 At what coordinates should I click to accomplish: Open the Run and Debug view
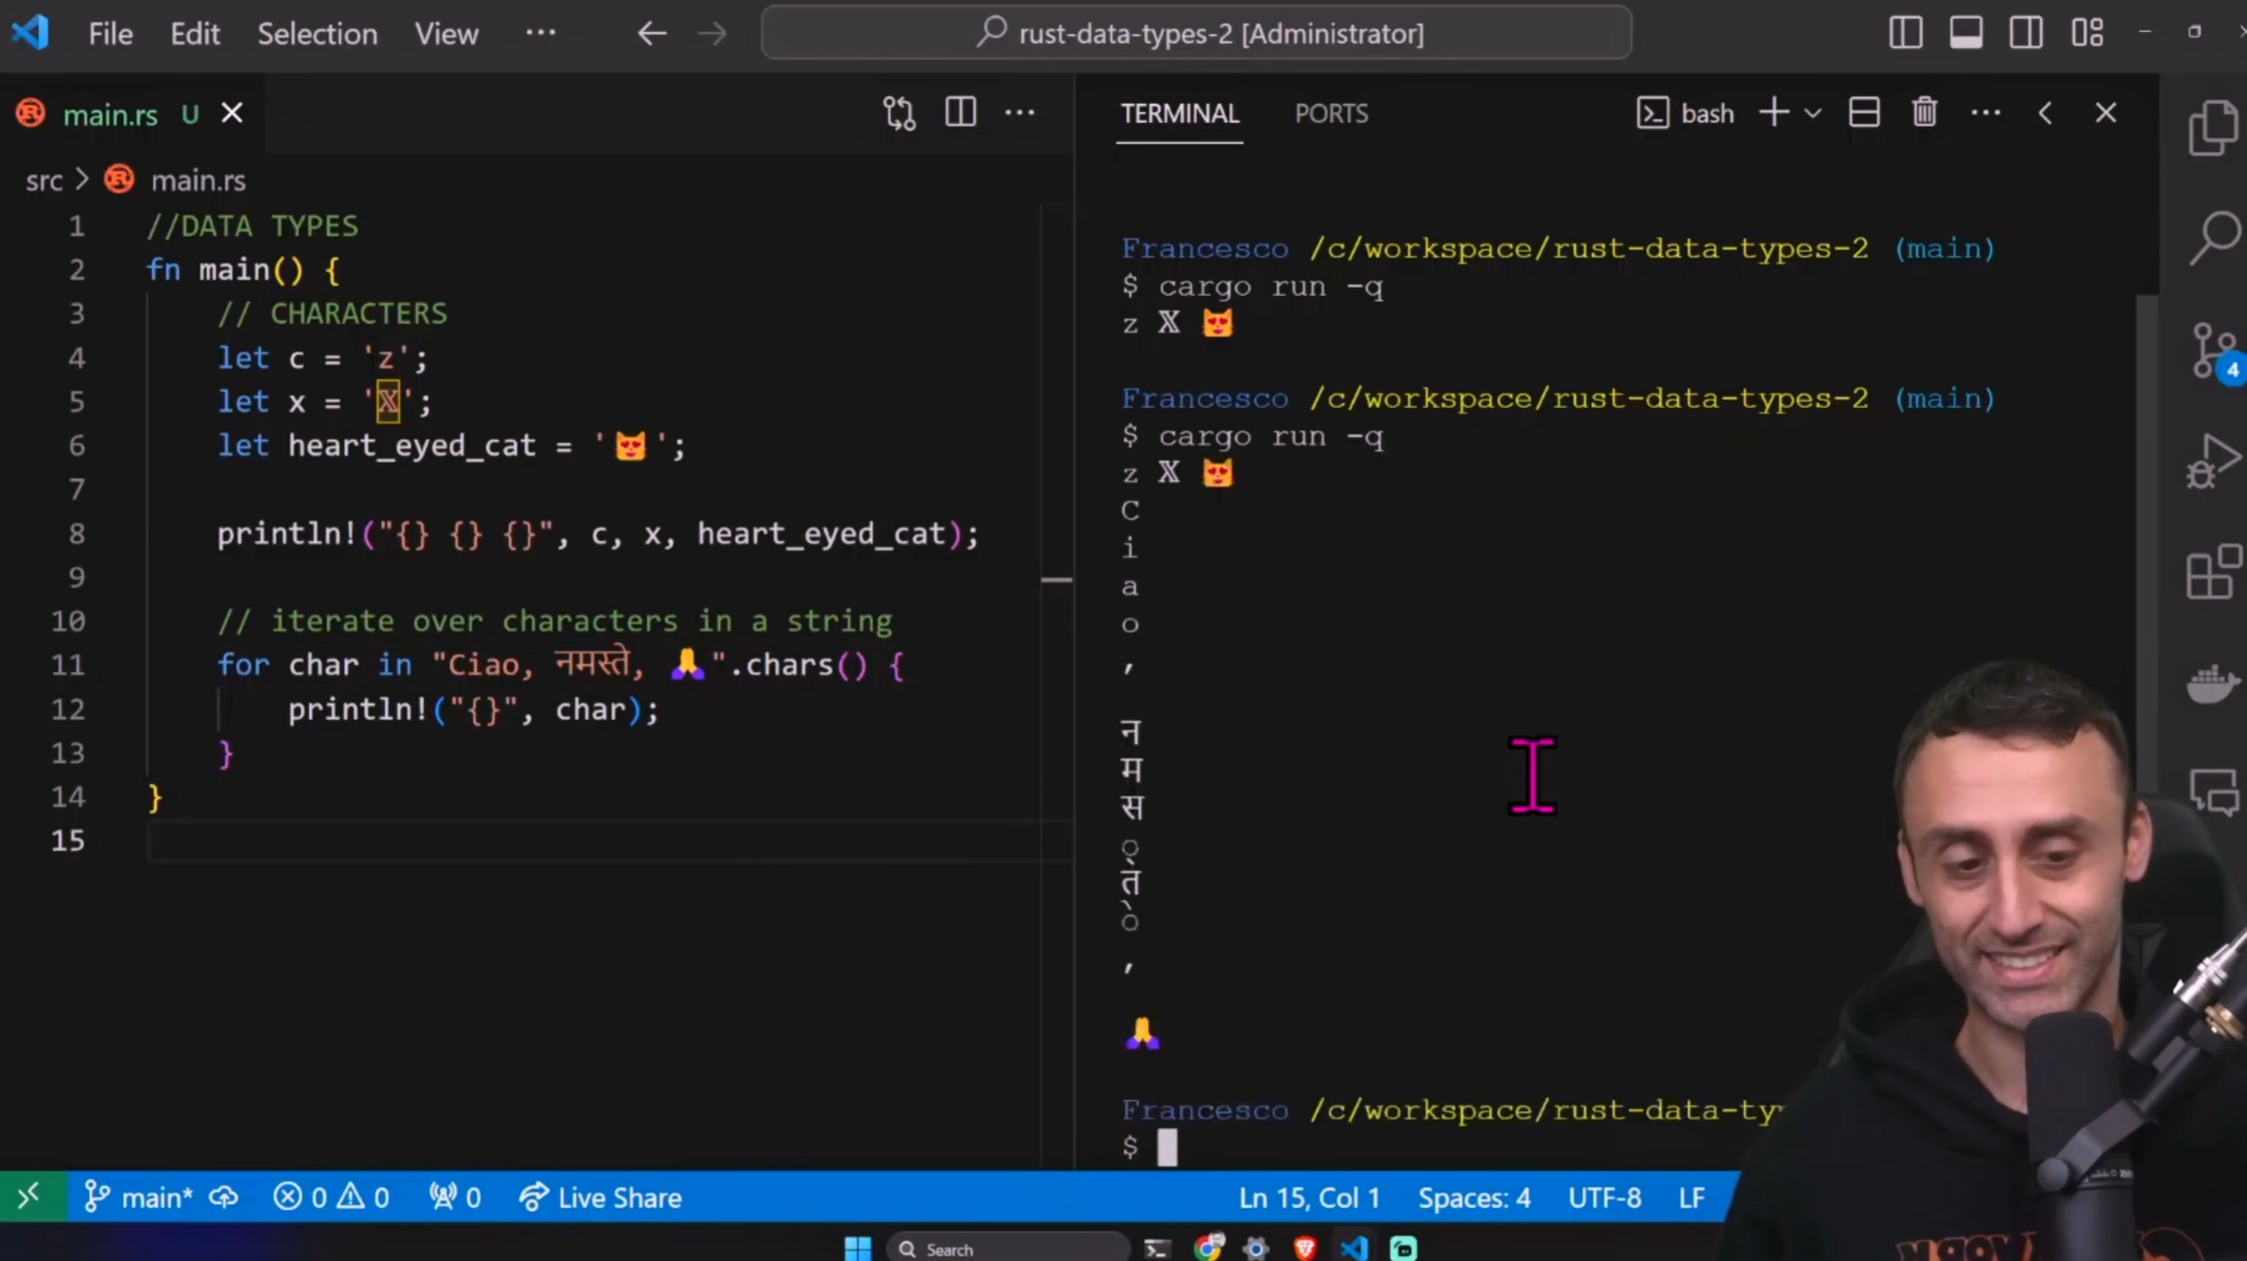pos(2213,462)
